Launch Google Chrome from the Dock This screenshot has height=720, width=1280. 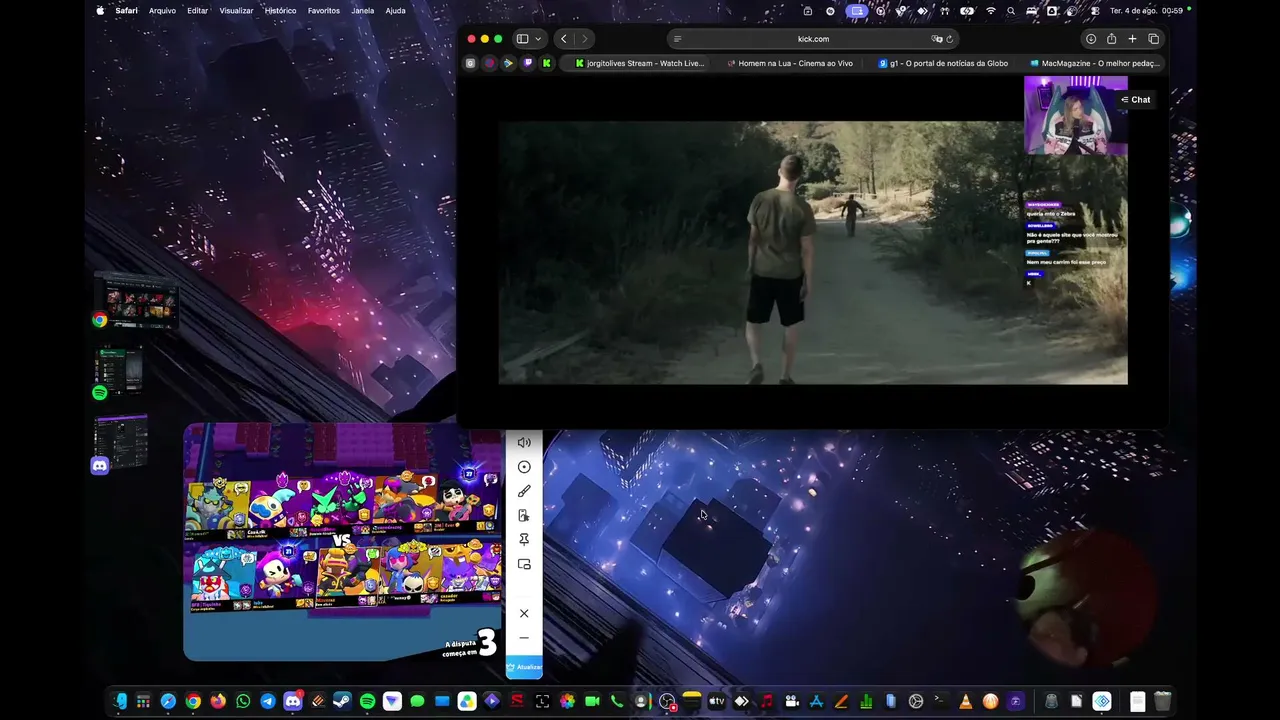[193, 701]
